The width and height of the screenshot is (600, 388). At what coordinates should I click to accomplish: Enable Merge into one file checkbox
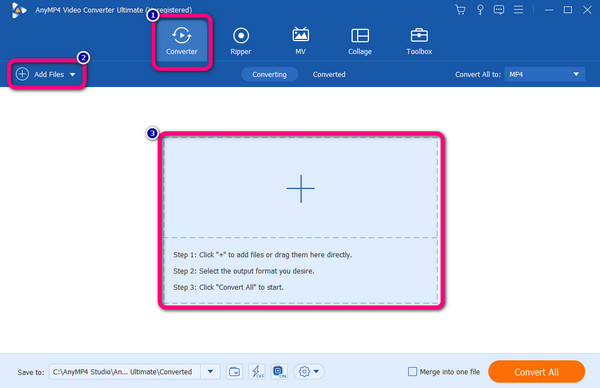[x=412, y=372]
